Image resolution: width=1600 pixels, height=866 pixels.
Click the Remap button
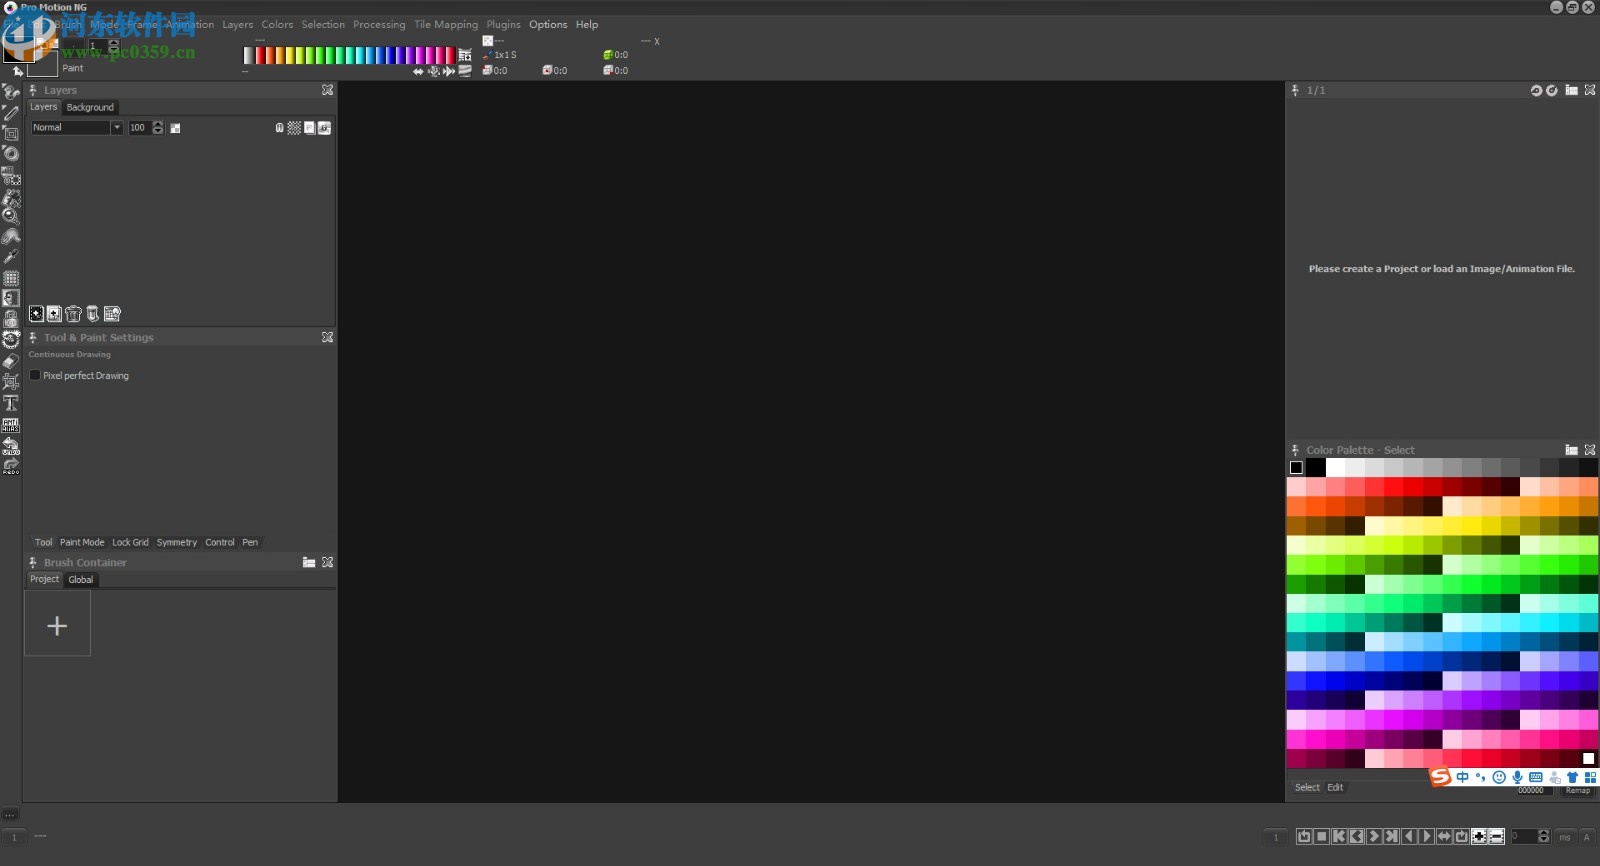point(1578,791)
